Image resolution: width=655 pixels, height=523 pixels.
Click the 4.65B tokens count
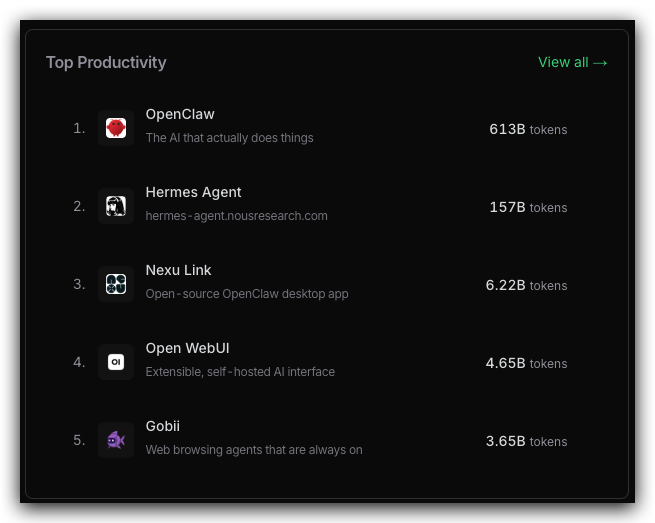[526, 363]
